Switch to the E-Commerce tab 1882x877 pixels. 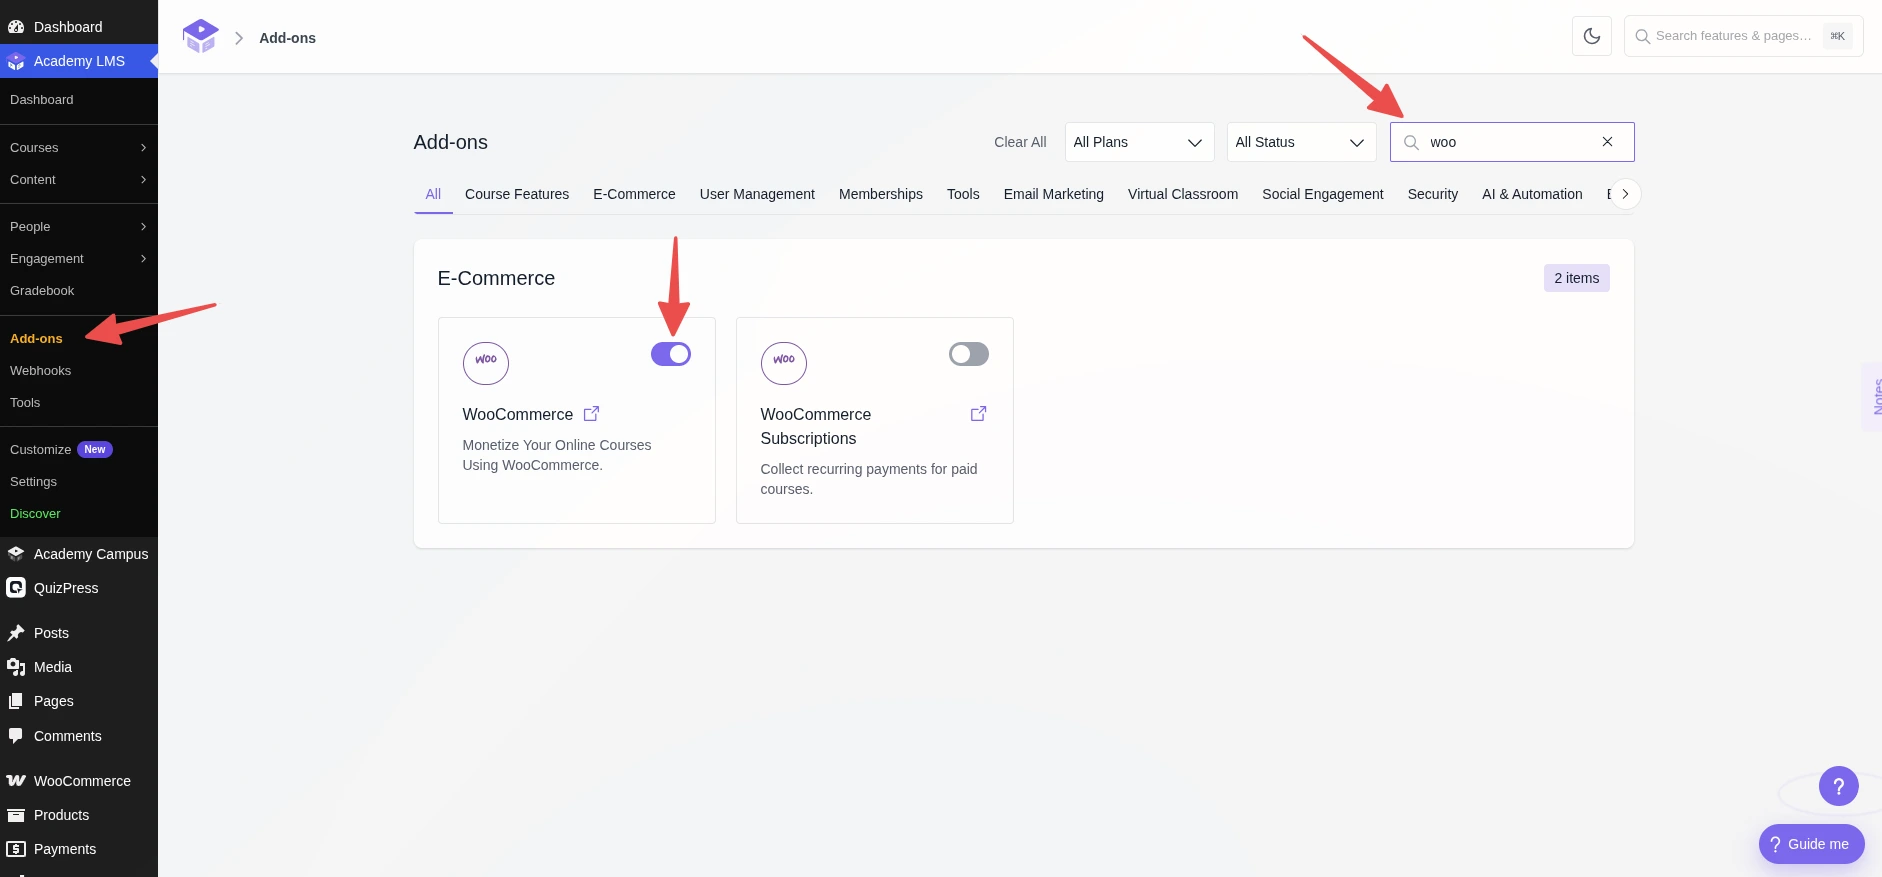click(634, 194)
